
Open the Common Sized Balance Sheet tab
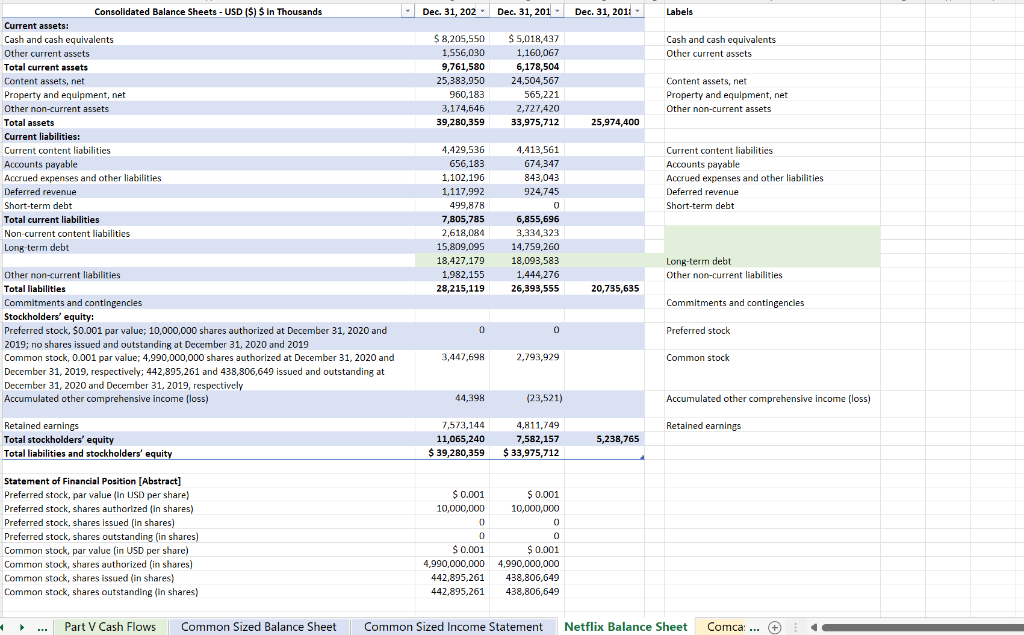click(259, 626)
